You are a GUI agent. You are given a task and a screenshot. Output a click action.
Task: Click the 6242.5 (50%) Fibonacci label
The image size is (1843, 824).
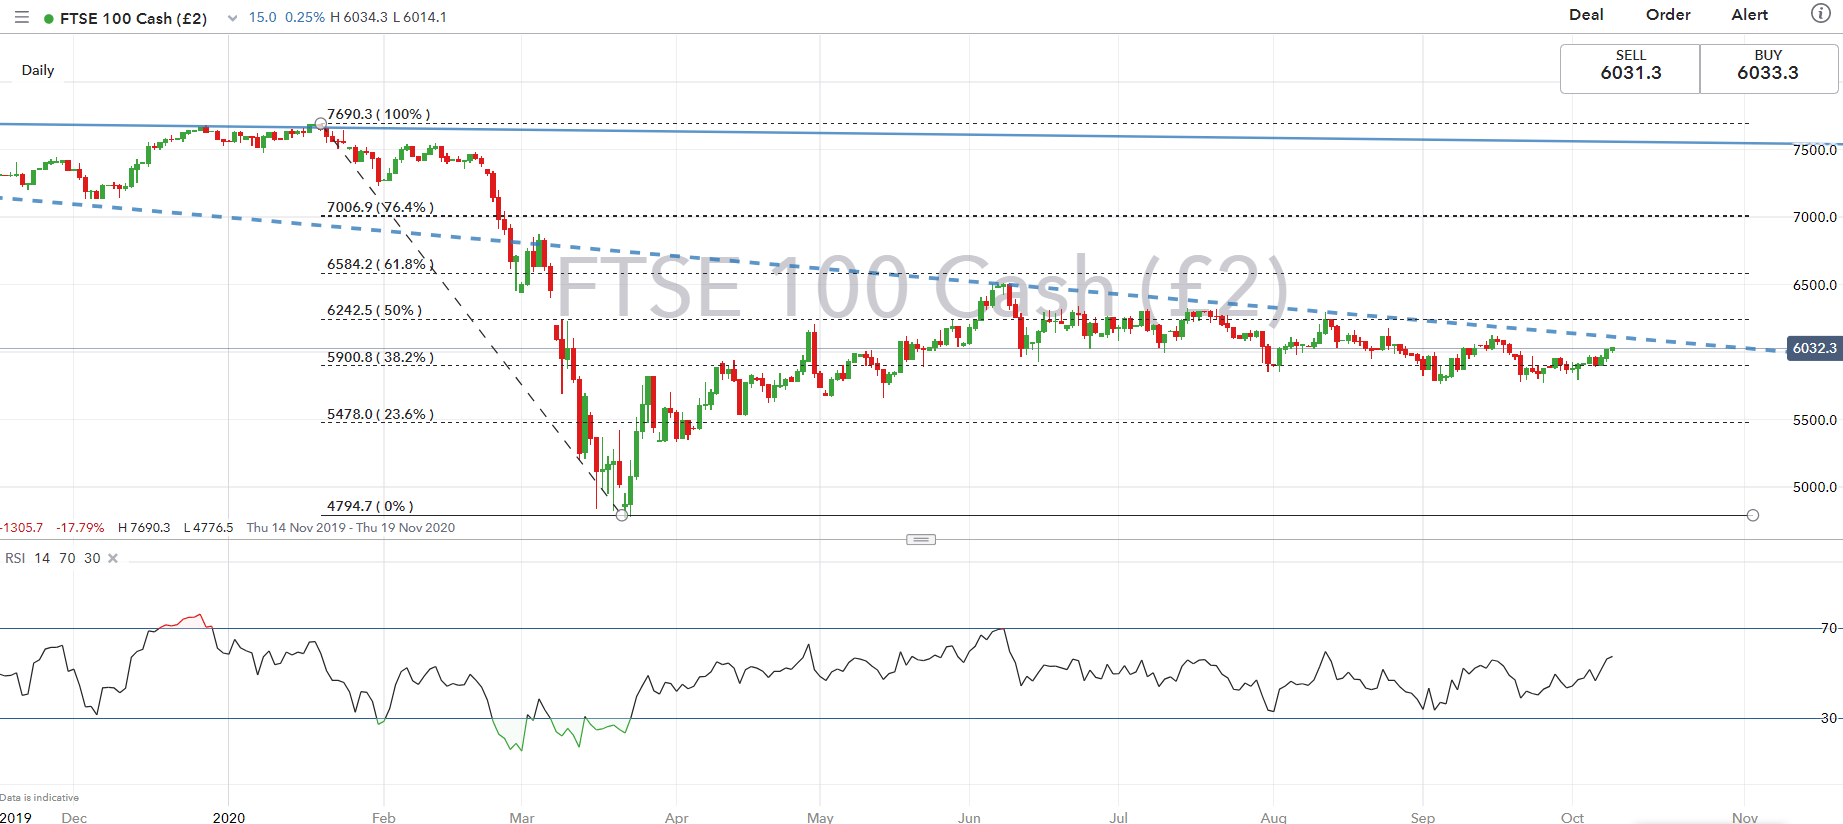coord(374,310)
